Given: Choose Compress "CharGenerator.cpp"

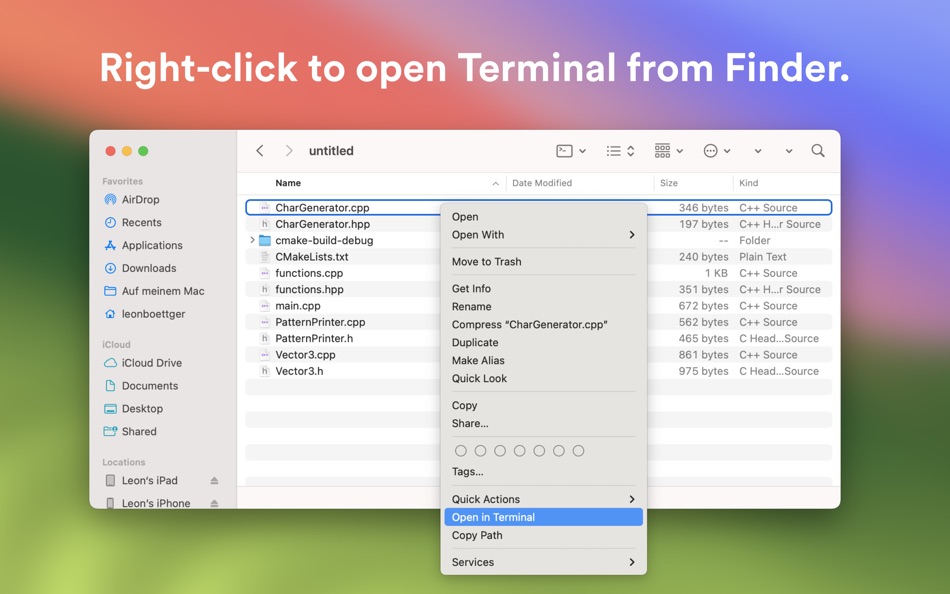Looking at the screenshot, I should tap(543, 324).
